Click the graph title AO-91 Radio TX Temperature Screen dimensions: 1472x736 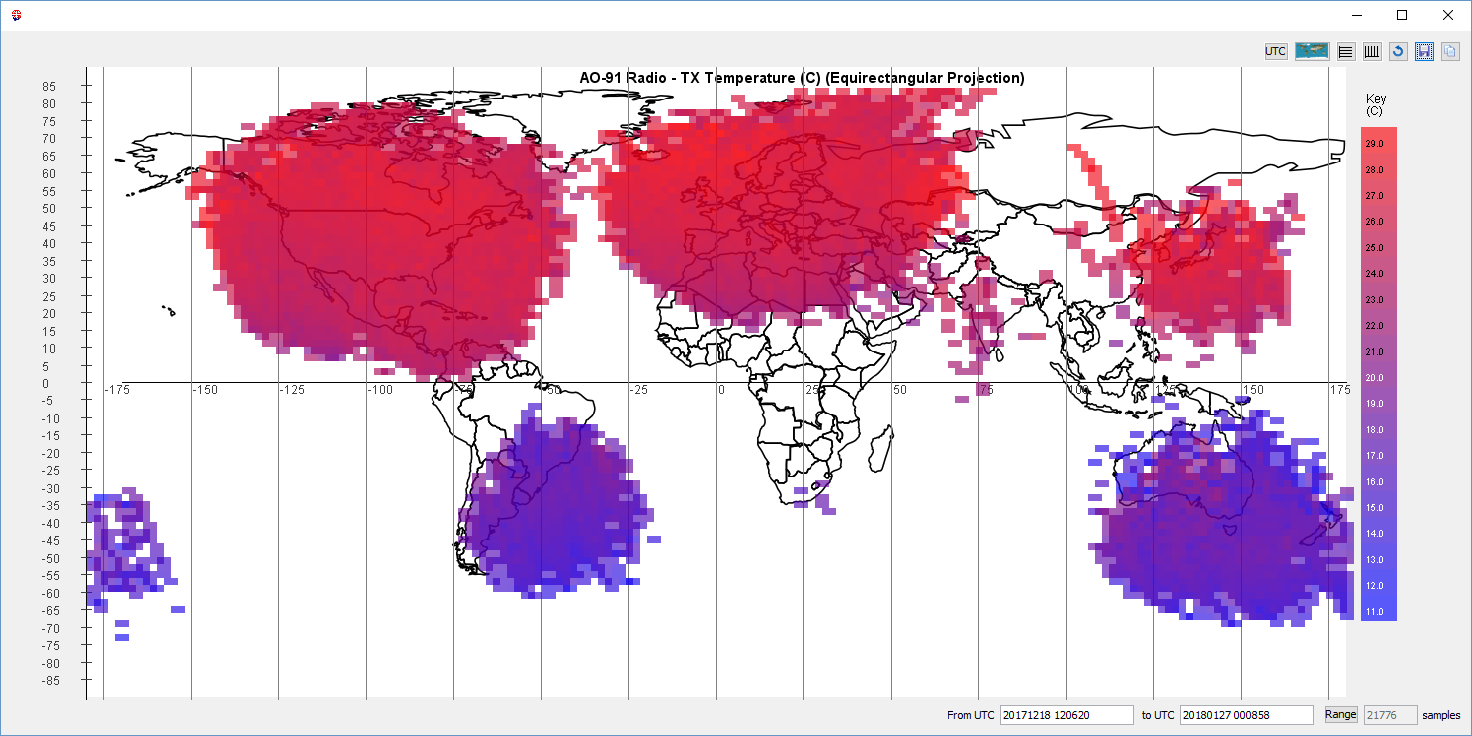(802, 78)
